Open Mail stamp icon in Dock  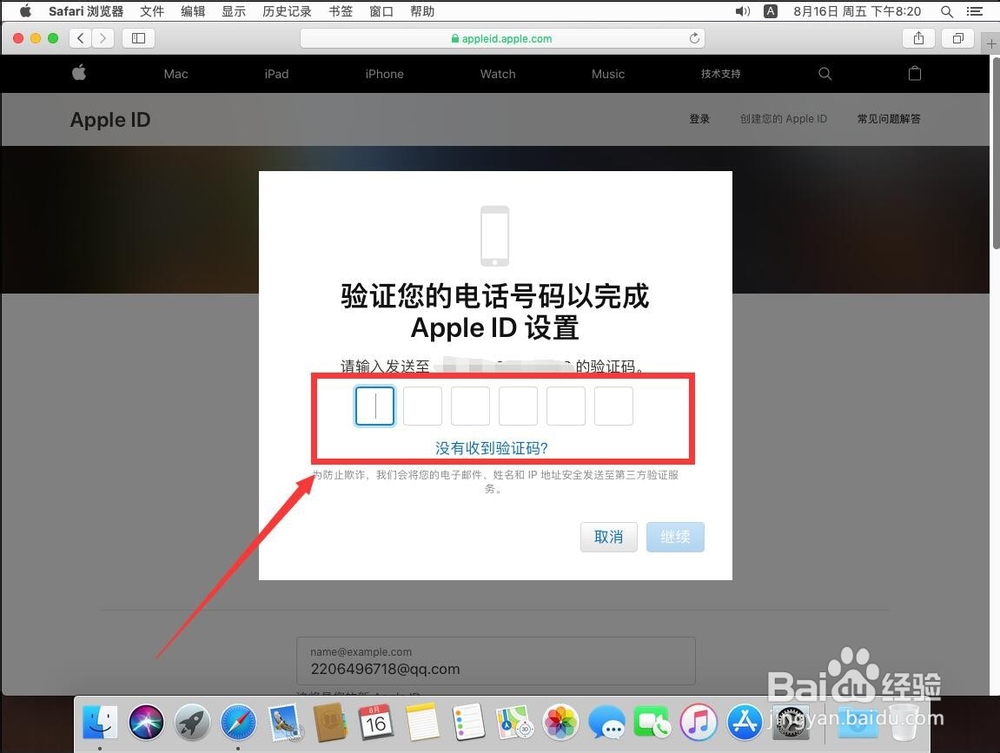284,722
